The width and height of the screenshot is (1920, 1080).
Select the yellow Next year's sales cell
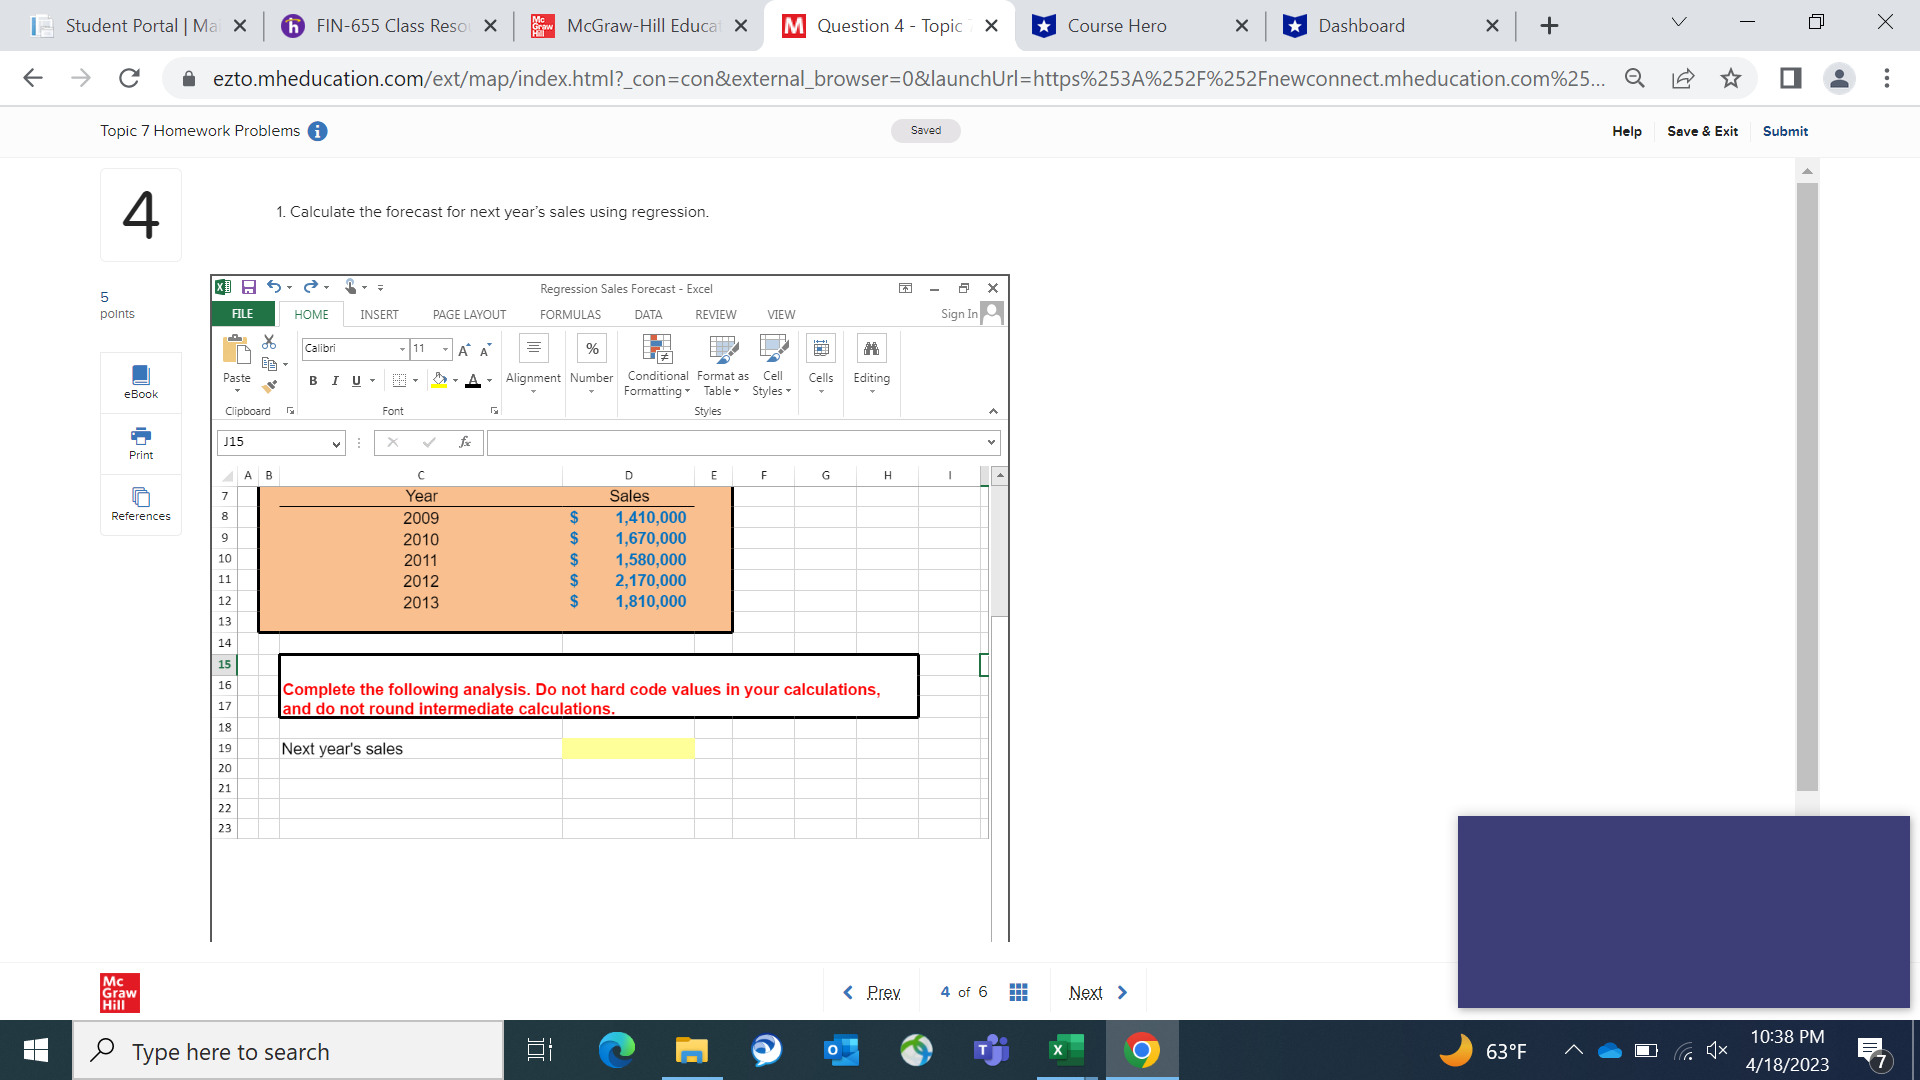click(628, 748)
